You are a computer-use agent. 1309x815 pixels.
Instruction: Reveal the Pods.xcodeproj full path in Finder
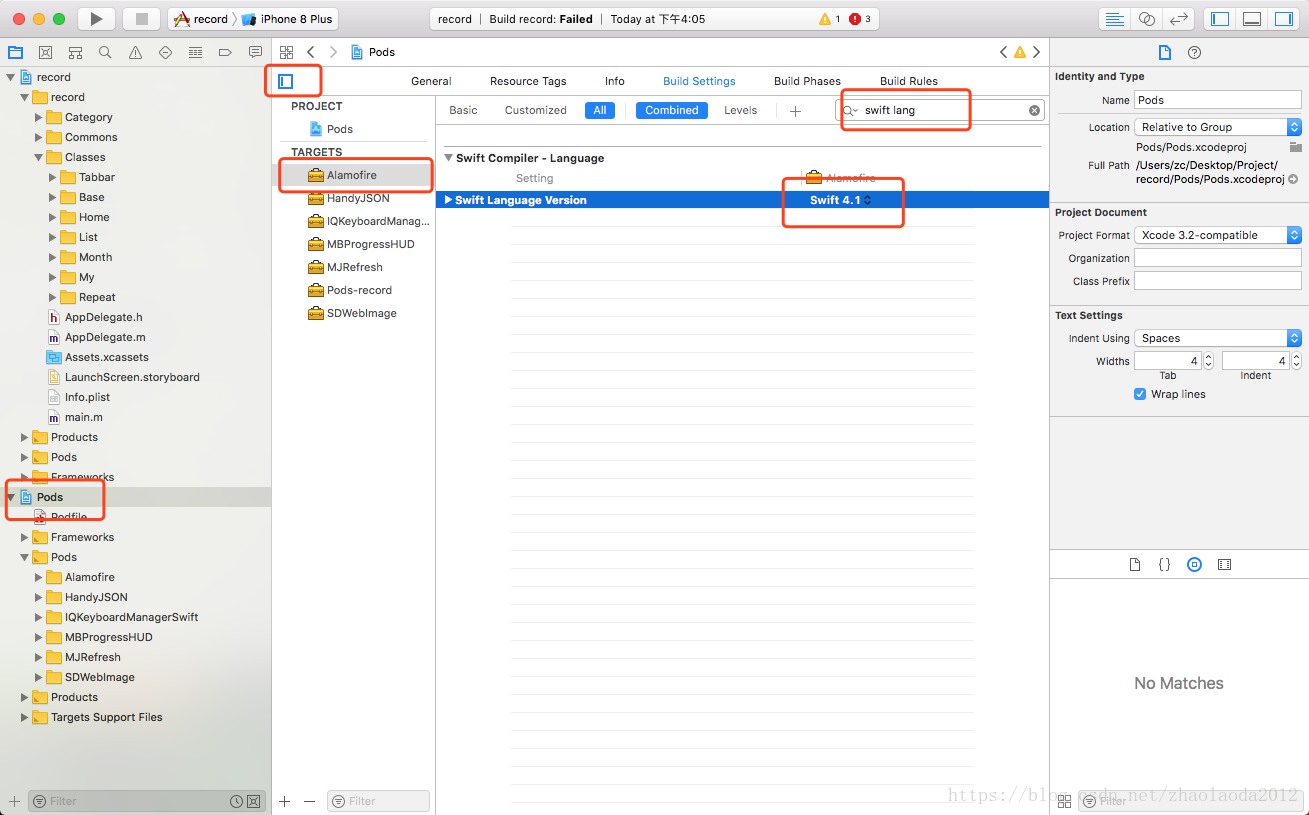coord(1293,179)
